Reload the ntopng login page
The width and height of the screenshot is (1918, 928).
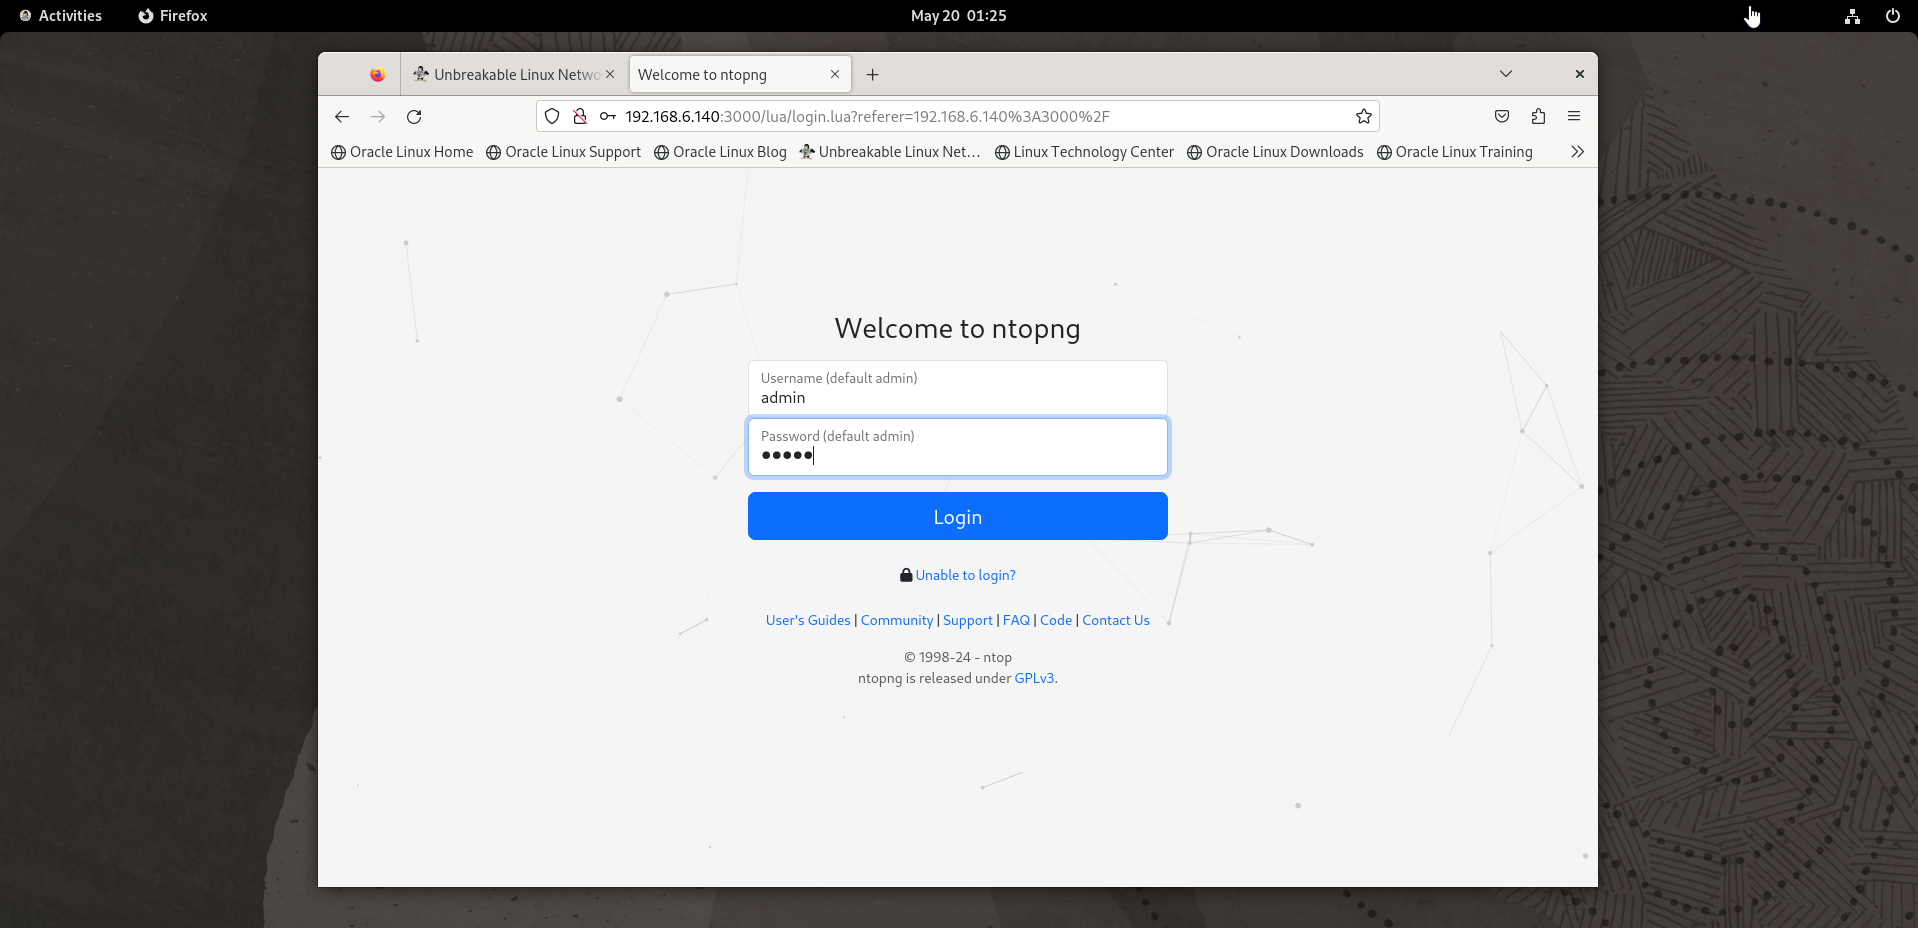pos(414,117)
